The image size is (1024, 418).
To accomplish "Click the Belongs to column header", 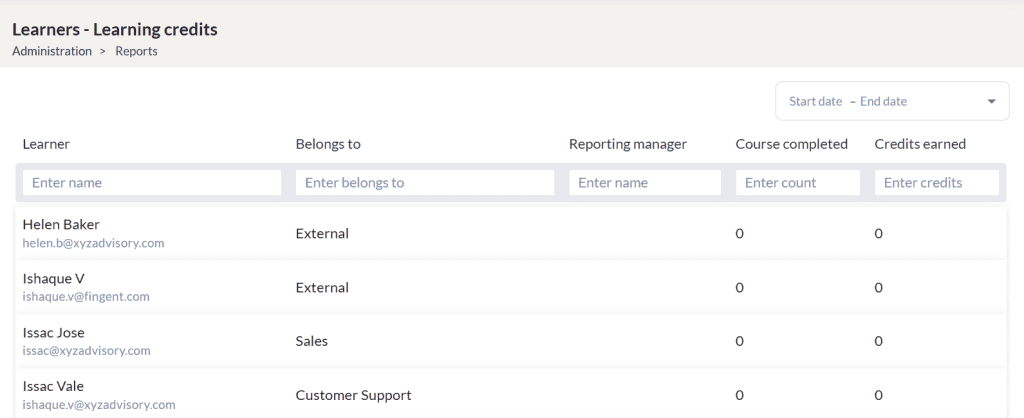I will pos(328,144).
